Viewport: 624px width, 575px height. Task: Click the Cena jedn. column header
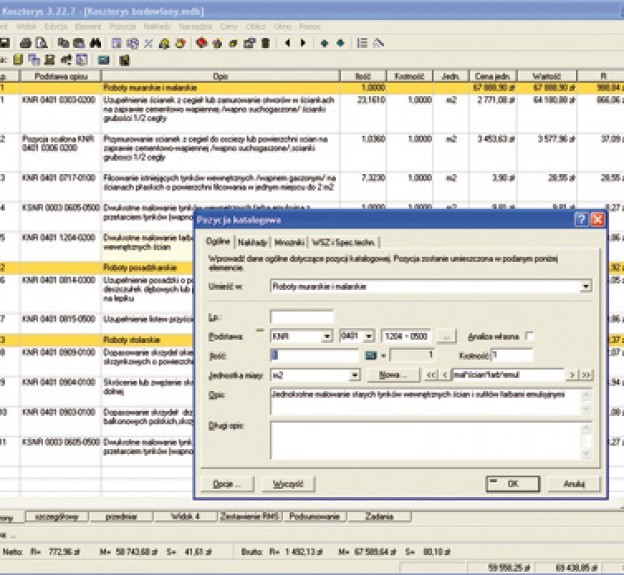coord(493,76)
